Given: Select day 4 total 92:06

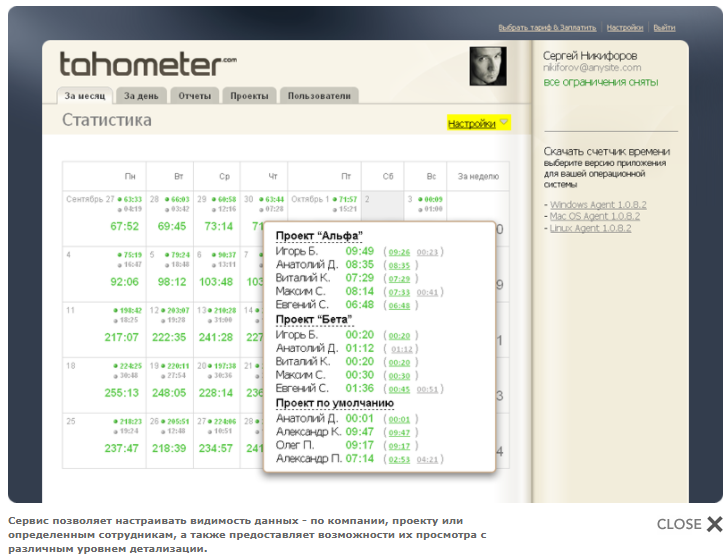Looking at the screenshot, I should [124, 282].
